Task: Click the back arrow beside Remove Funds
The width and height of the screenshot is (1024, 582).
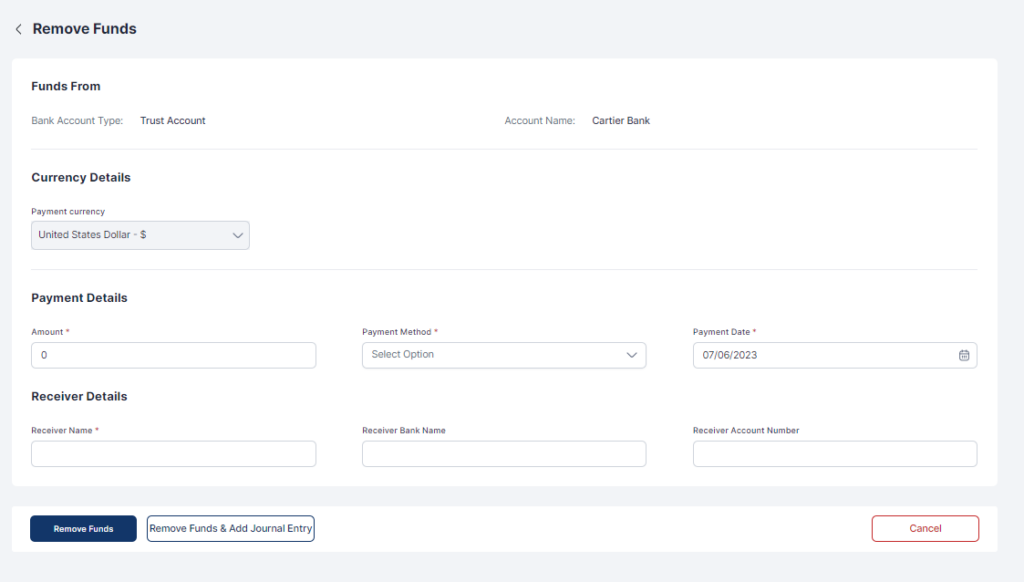Action: (x=18, y=29)
